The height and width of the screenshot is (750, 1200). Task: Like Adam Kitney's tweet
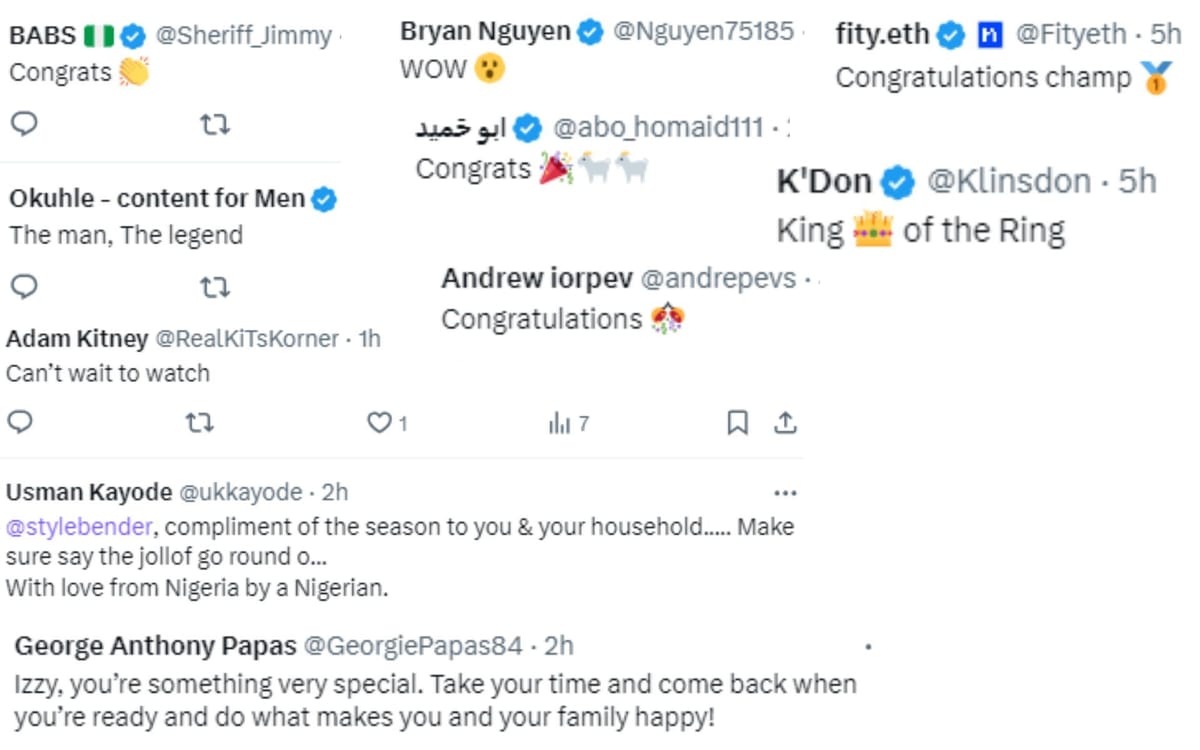tap(378, 423)
